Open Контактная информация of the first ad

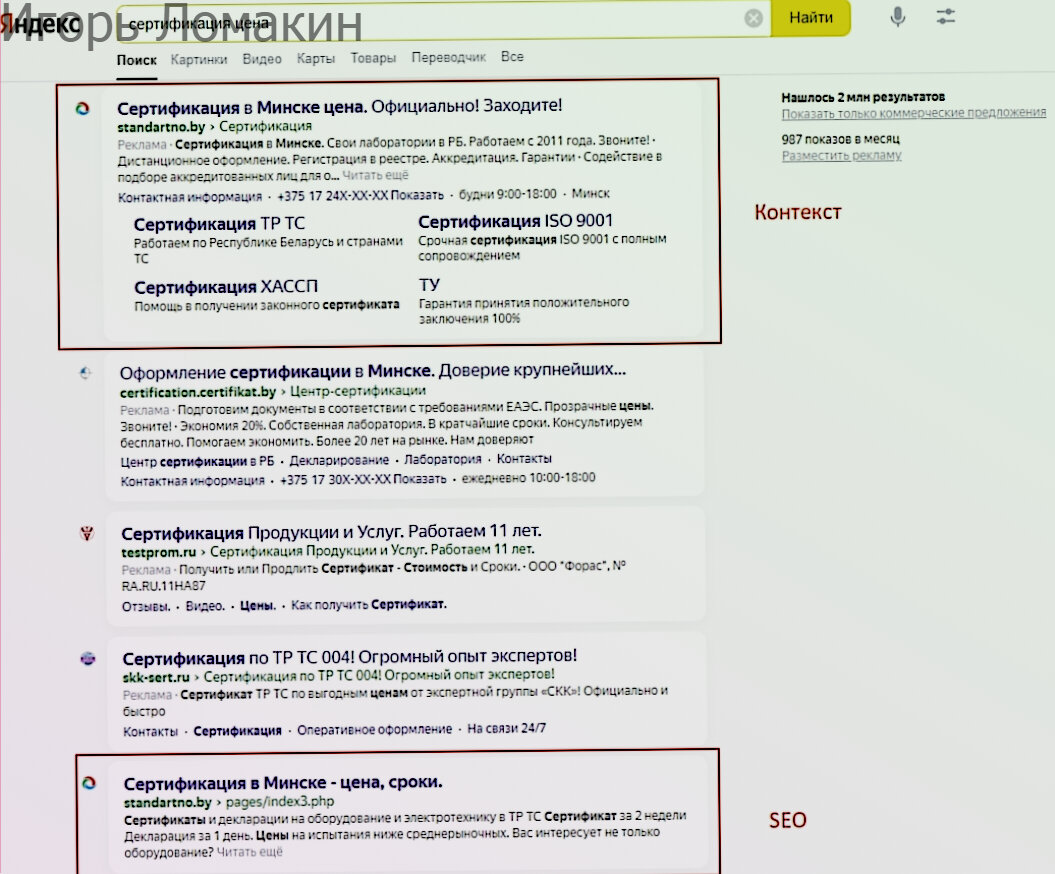(x=190, y=197)
